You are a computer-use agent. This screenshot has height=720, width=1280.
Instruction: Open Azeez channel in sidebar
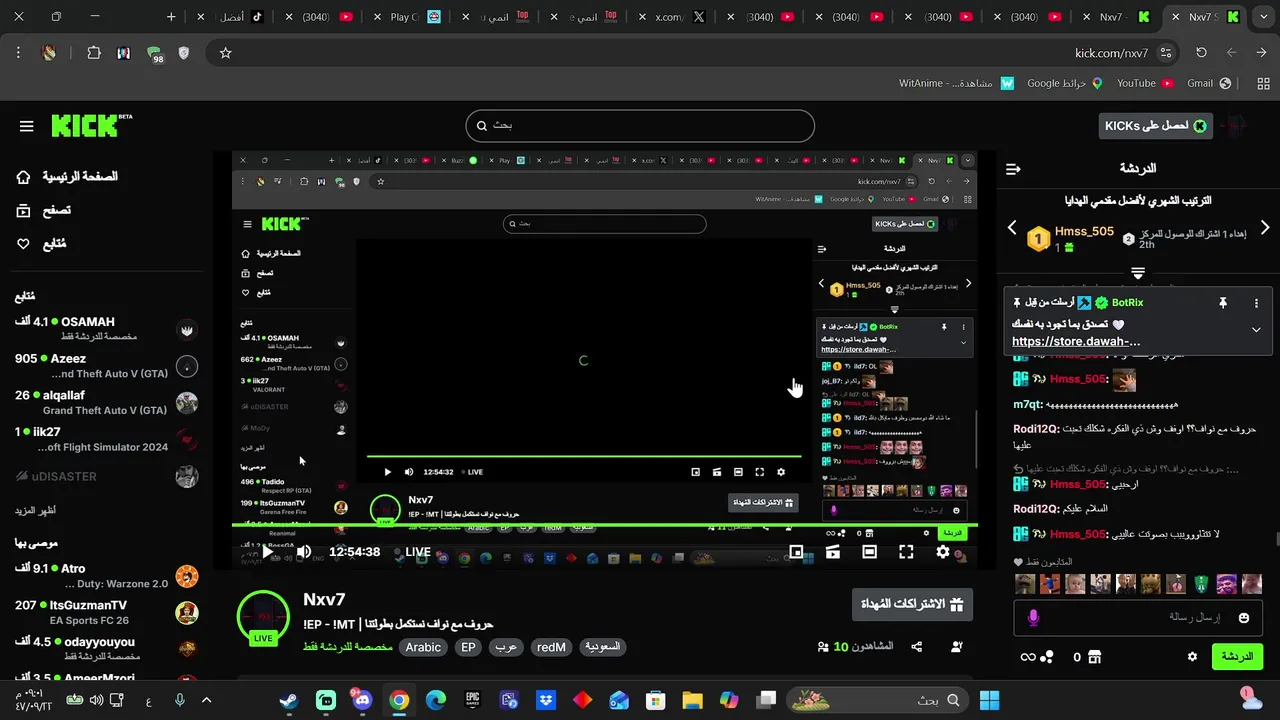(107, 365)
